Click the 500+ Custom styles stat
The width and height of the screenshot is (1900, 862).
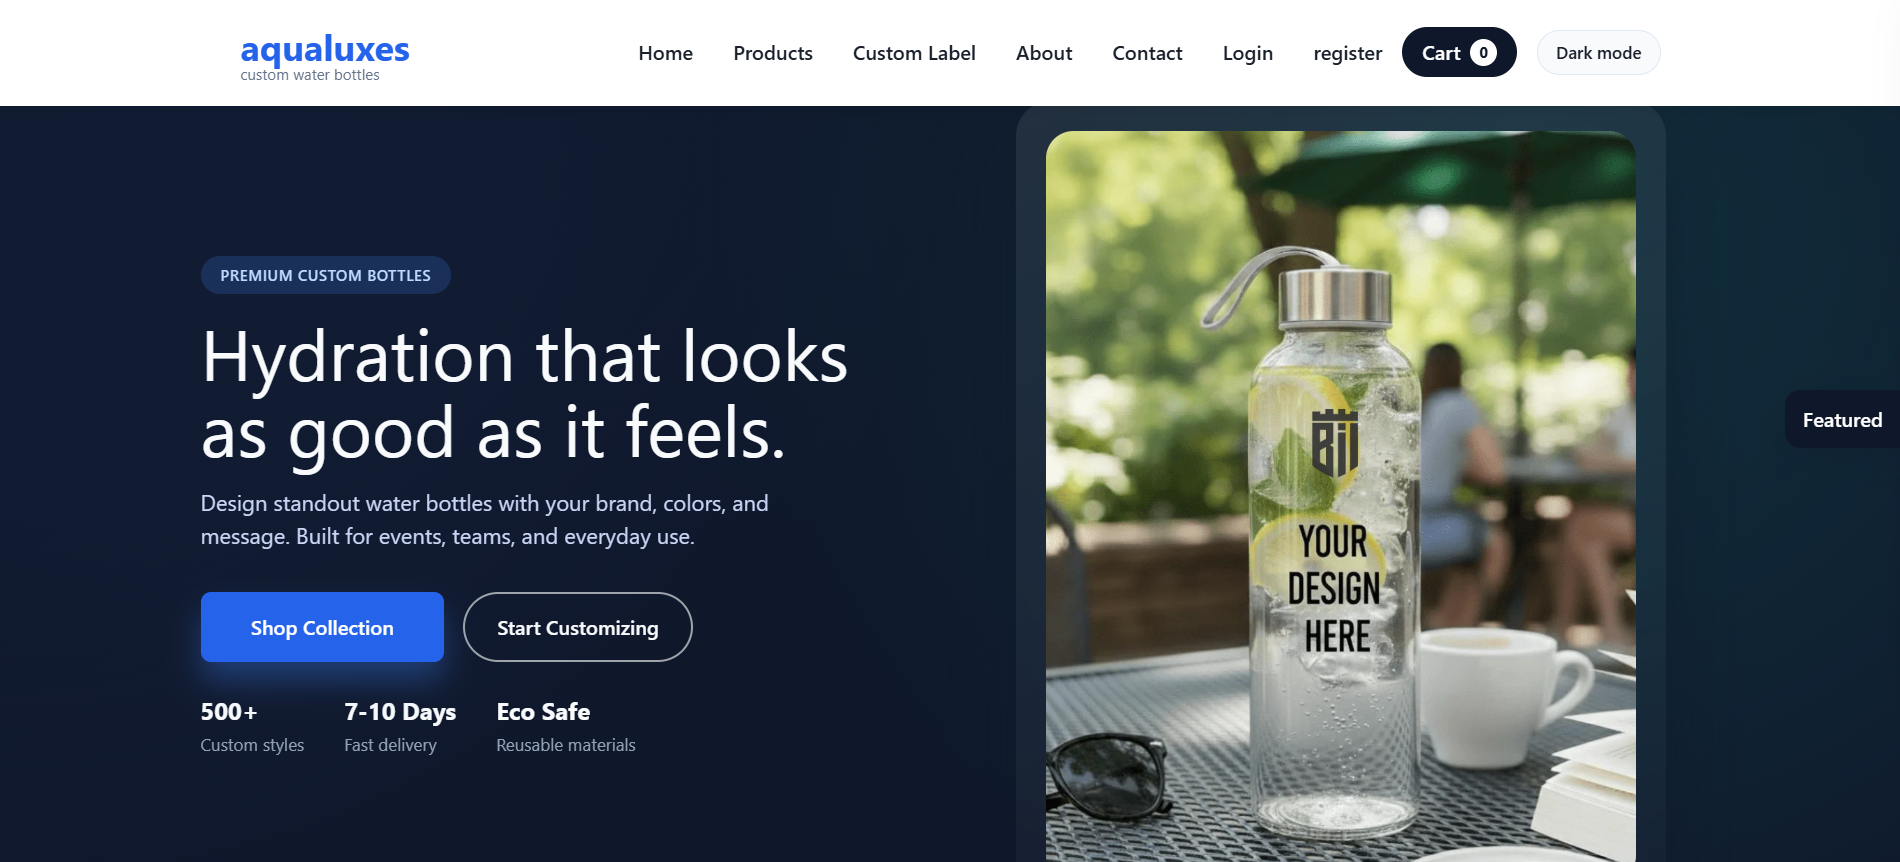point(252,727)
